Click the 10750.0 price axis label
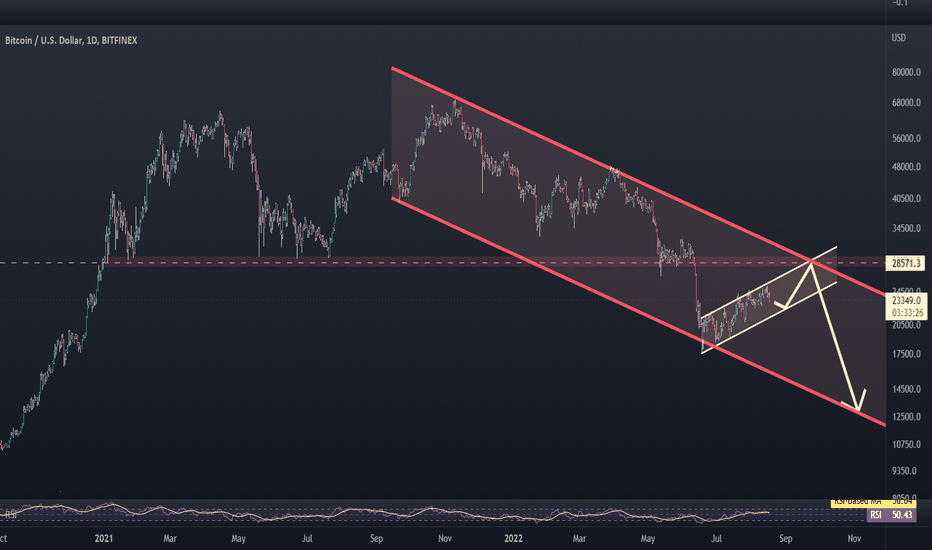This screenshot has width=932, height=550. click(906, 445)
